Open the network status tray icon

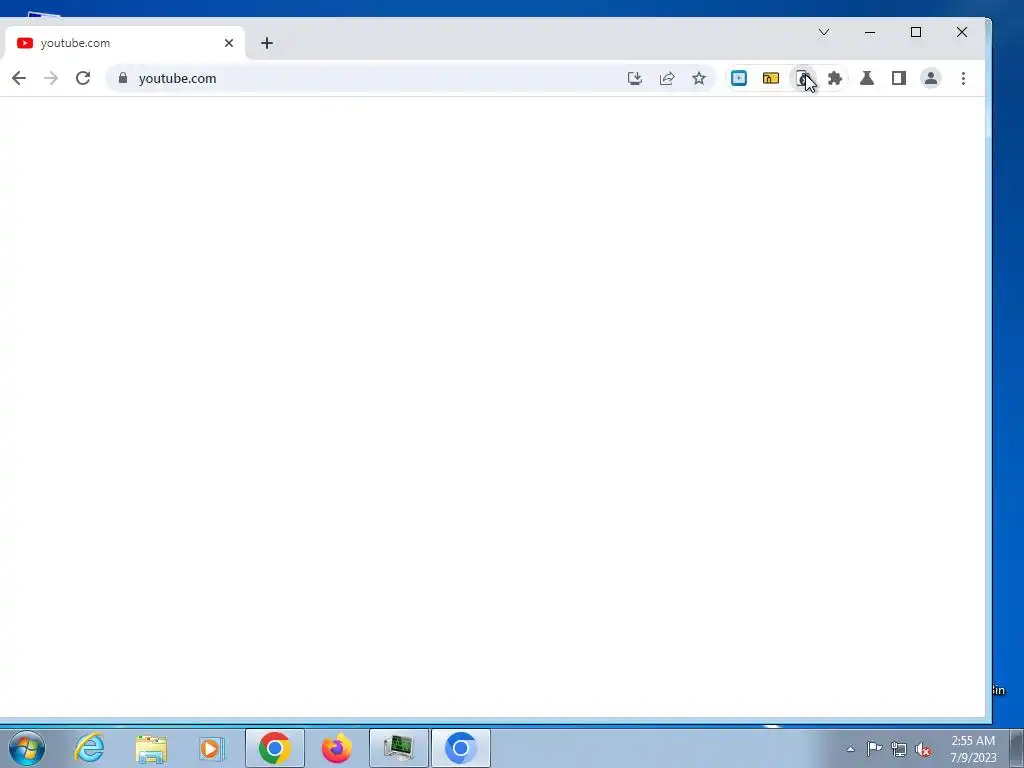(x=899, y=749)
